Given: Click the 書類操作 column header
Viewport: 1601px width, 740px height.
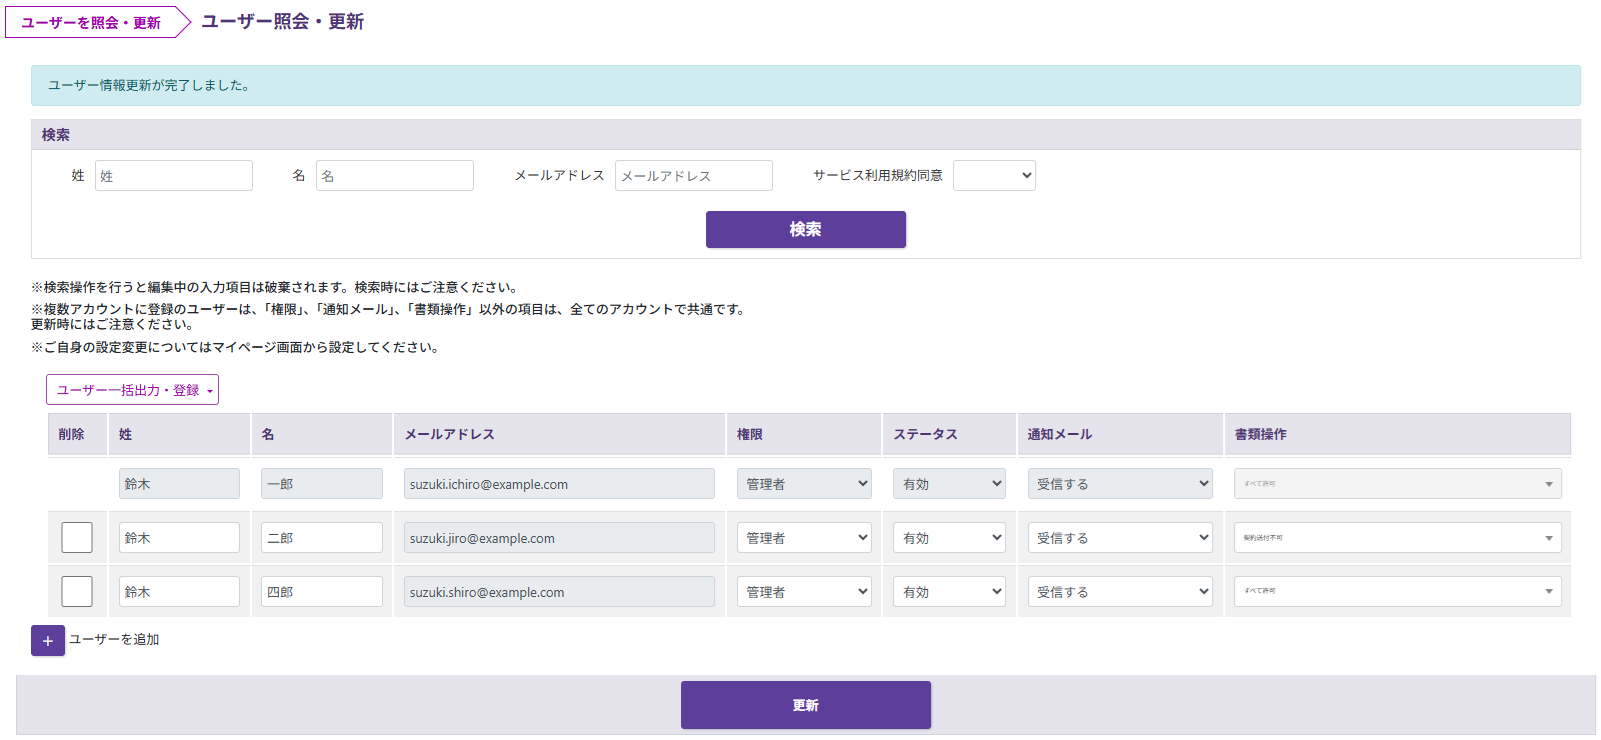Looking at the screenshot, I should [x=1397, y=434].
